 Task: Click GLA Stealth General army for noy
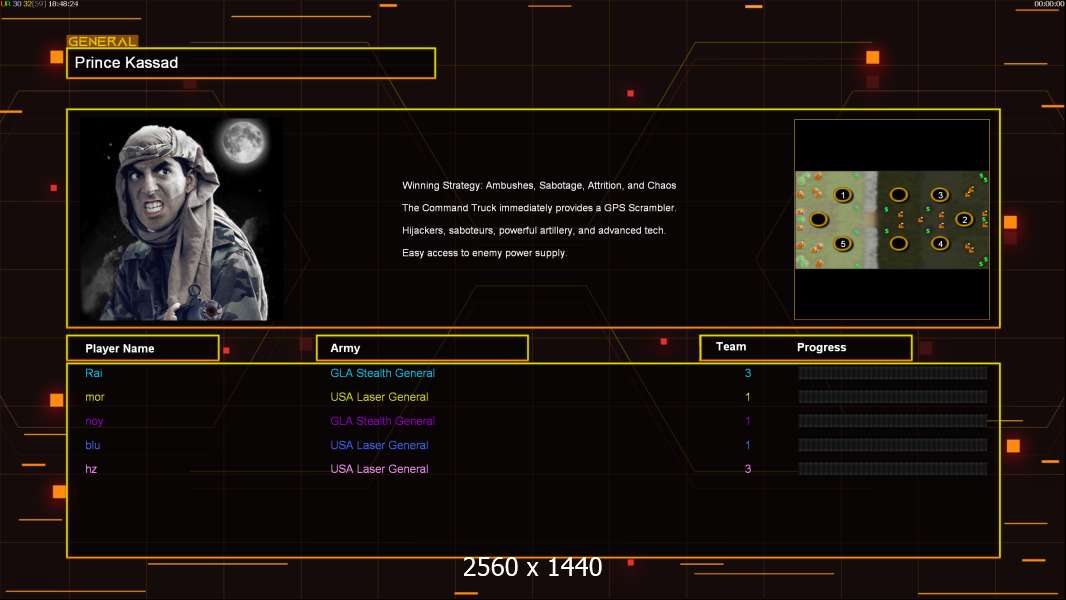tap(382, 421)
